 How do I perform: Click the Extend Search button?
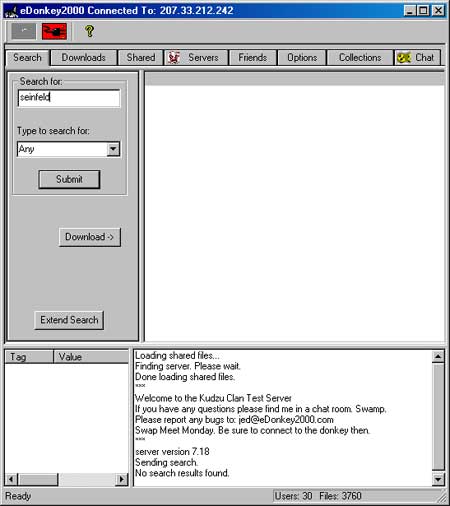(x=69, y=320)
